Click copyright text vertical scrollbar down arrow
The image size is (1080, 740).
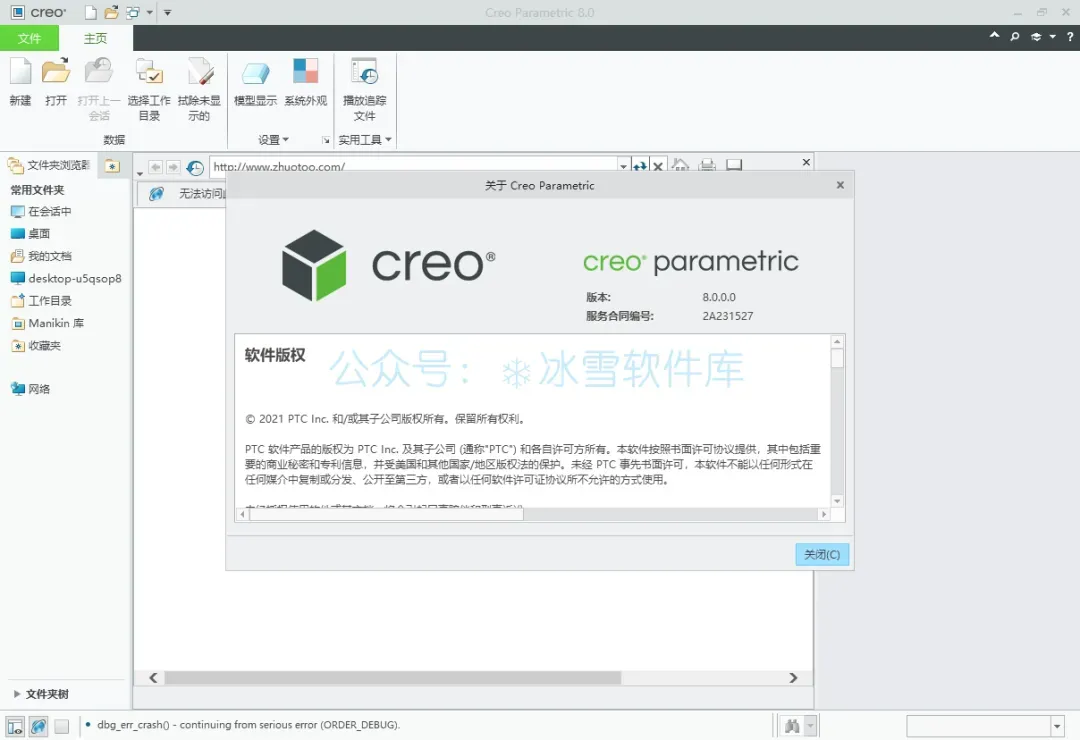[837, 501]
